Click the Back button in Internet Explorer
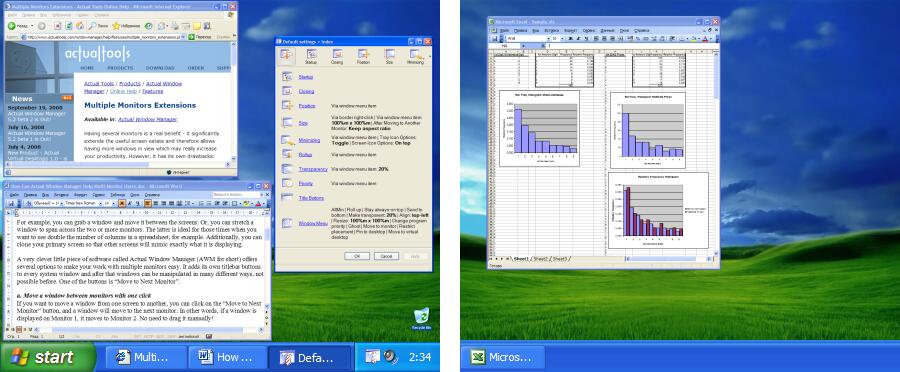900x372 pixels. pos(19,26)
